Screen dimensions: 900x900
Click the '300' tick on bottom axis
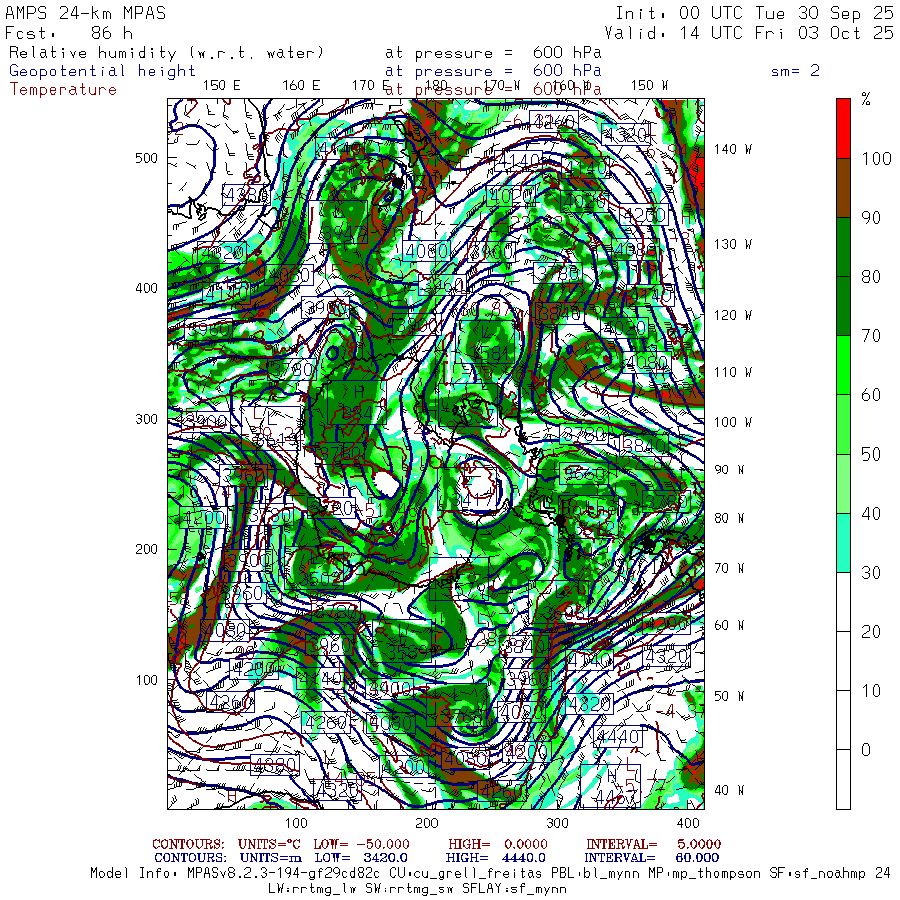pos(557,823)
